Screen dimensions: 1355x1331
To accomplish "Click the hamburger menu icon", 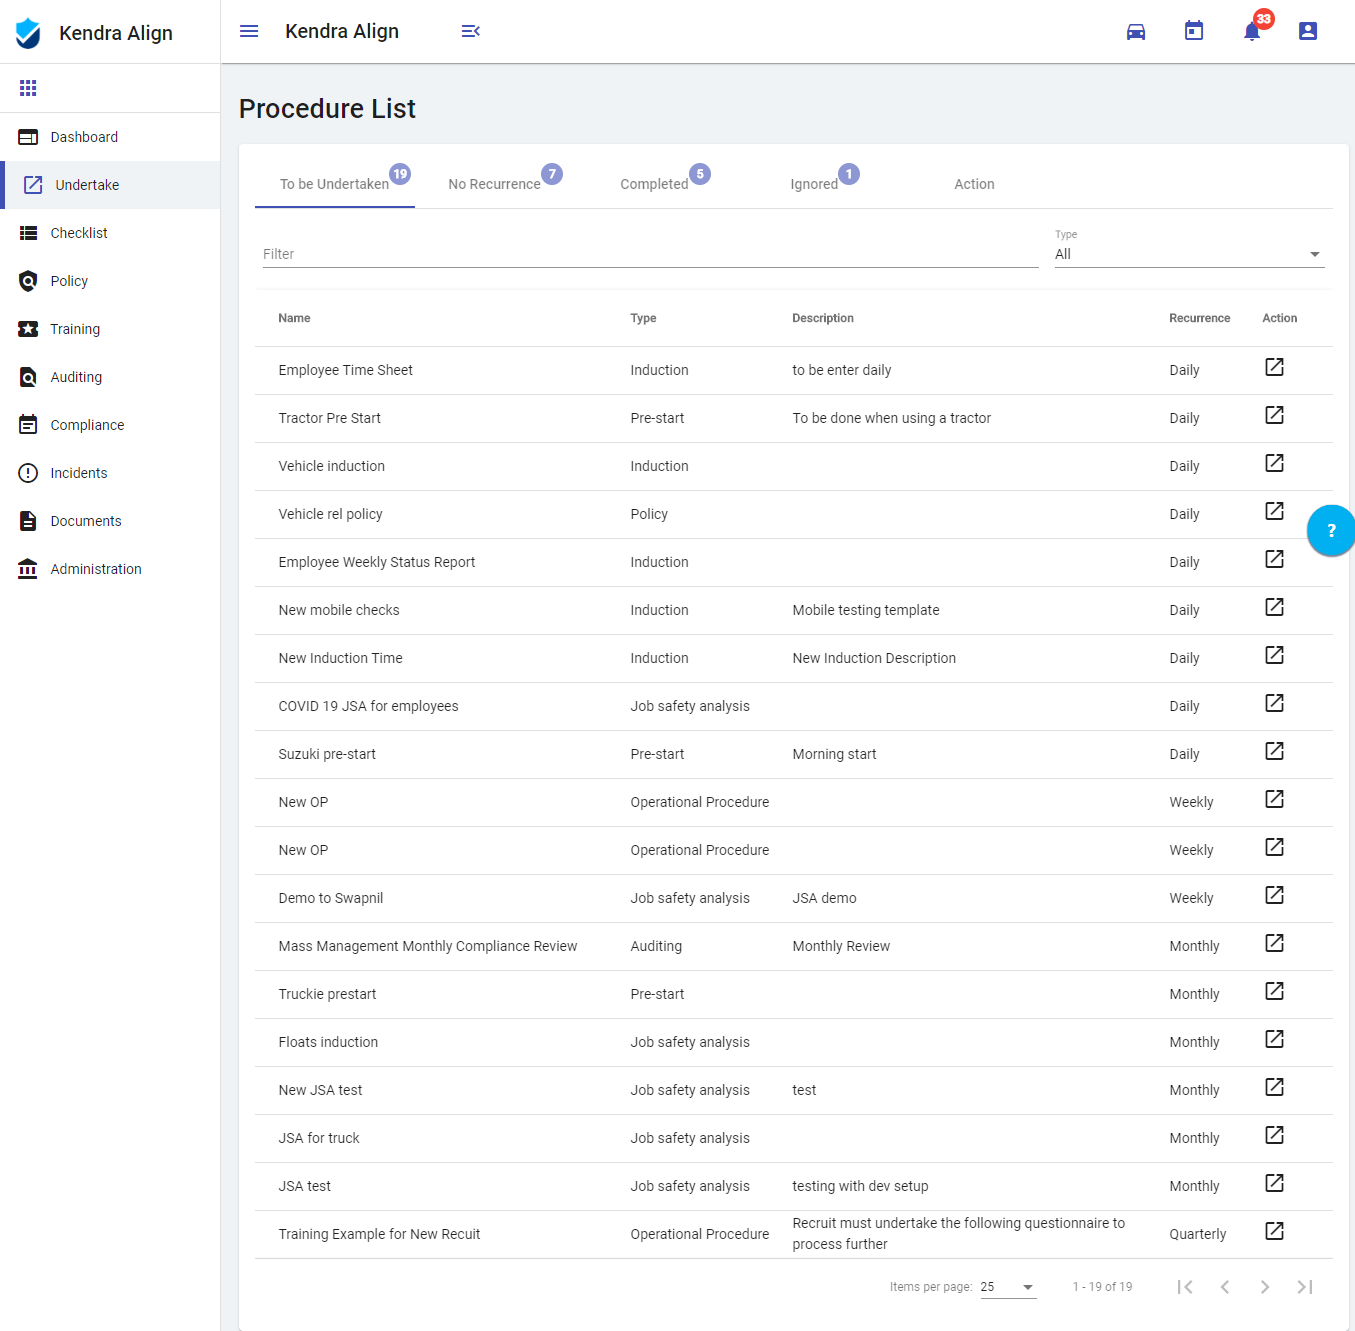I will pyautogui.click(x=249, y=31).
